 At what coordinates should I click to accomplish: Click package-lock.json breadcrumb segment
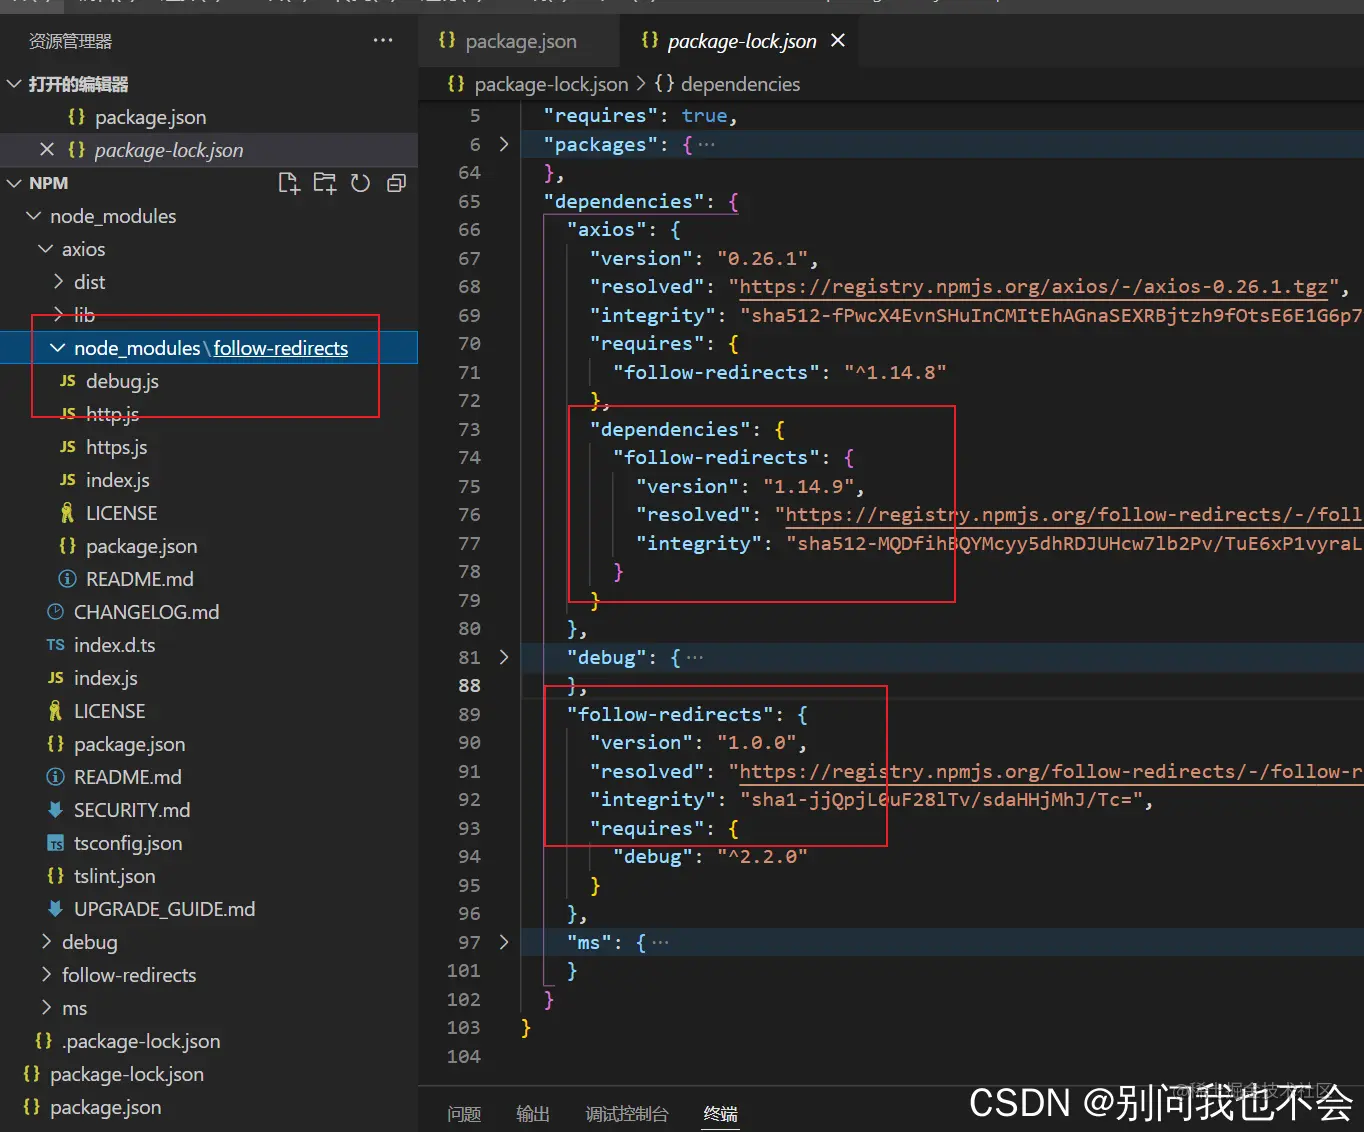tap(551, 84)
